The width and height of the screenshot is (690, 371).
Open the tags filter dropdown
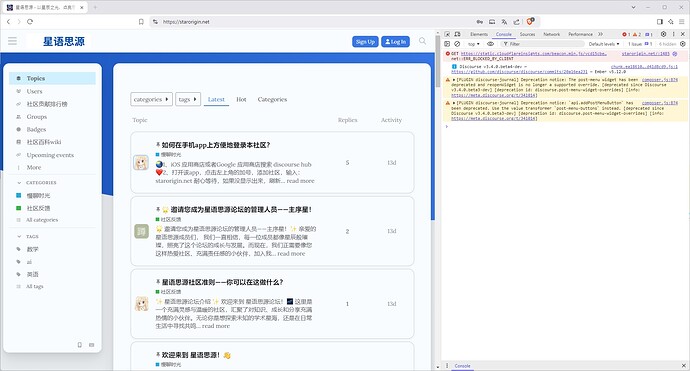(x=188, y=99)
